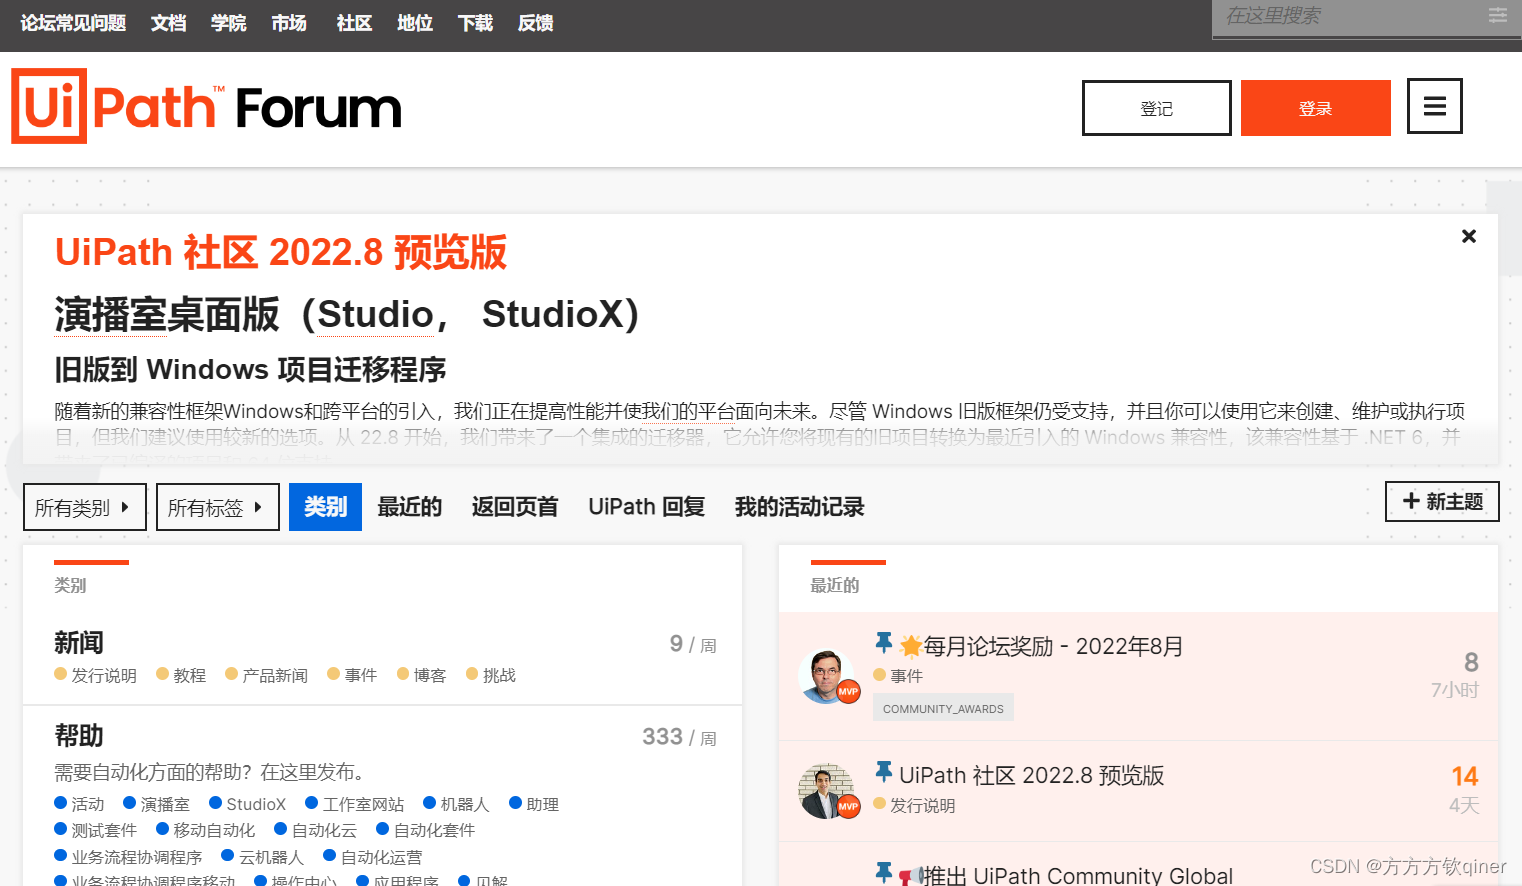Select 下载 in the top navigation
Image resolution: width=1522 pixels, height=886 pixels.
pyautogui.click(x=475, y=23)
